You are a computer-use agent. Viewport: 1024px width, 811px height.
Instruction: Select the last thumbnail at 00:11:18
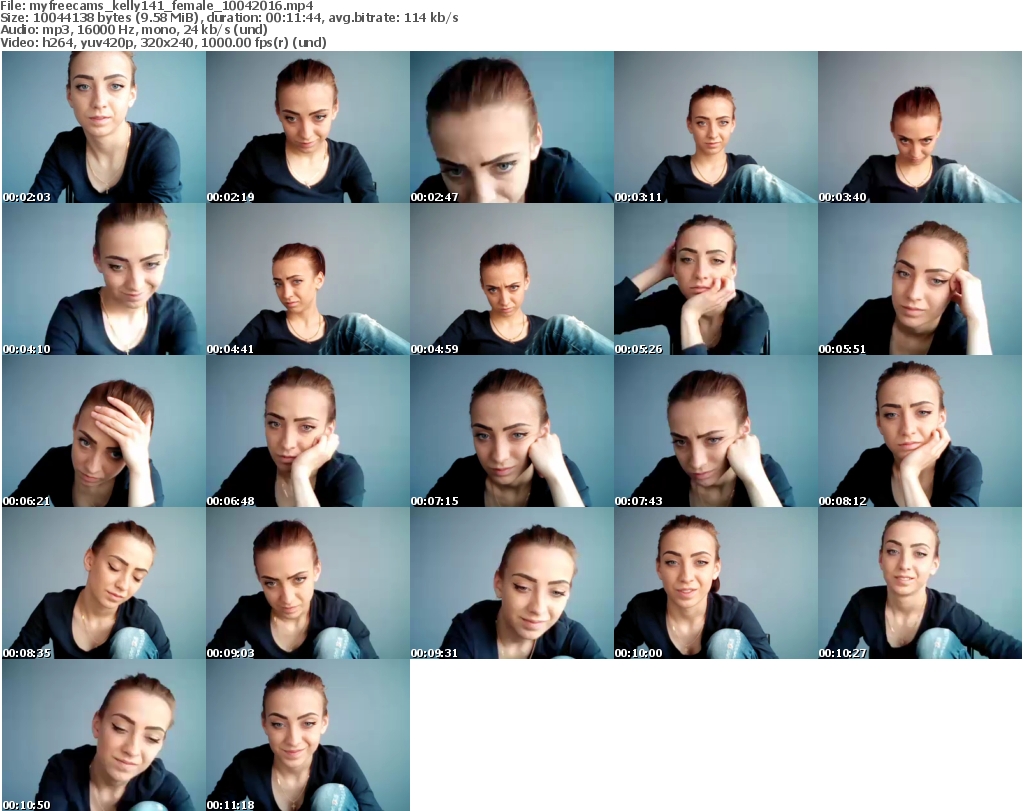click(x=307, y=735)
